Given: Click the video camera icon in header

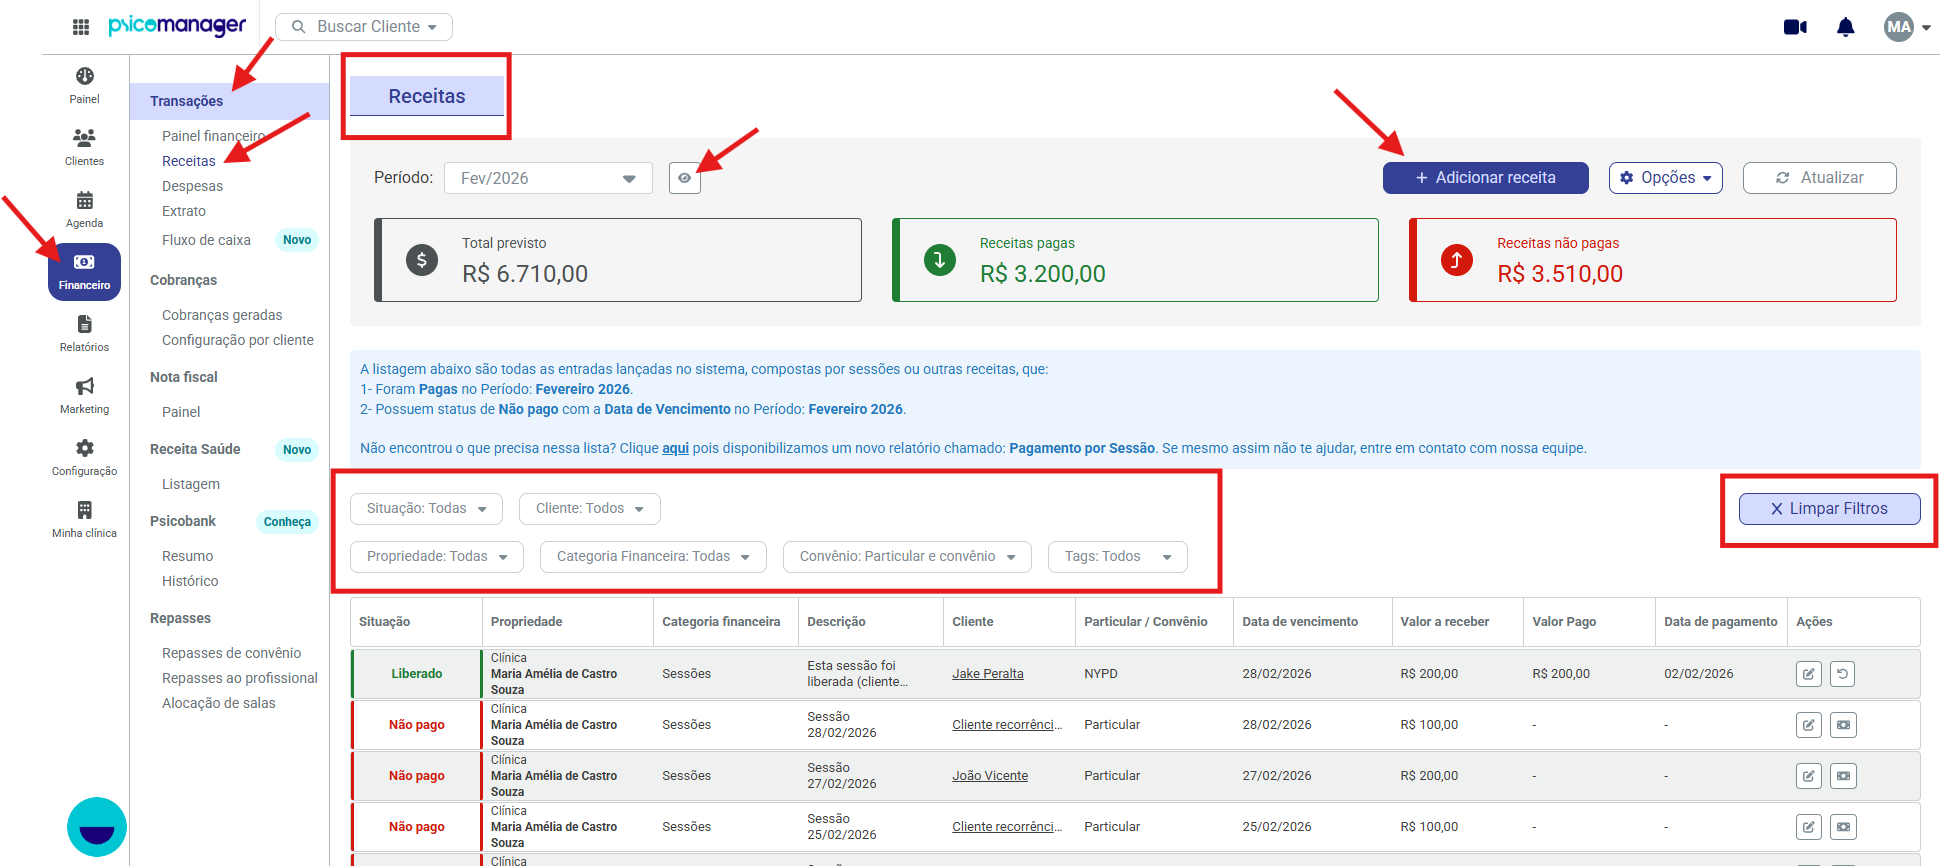Looking at the screenshot, I should (1795, 27).
